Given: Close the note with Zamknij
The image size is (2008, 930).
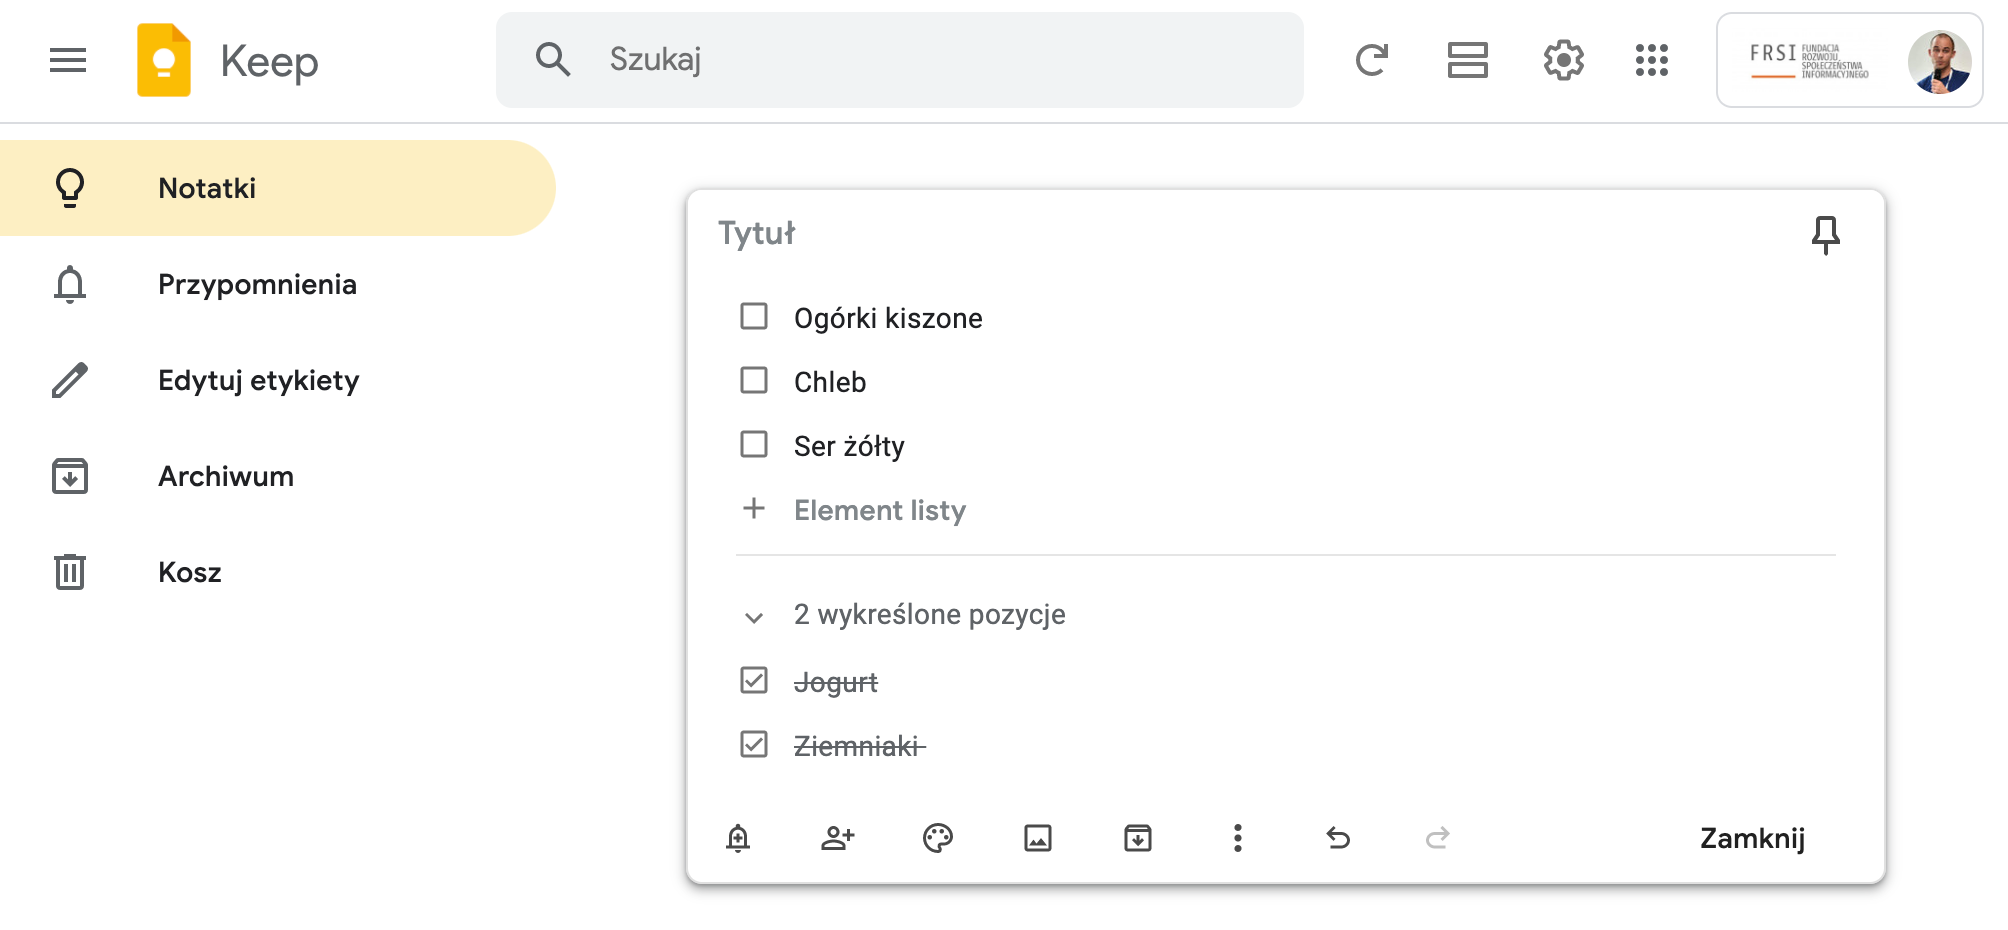Looking at the screenshot, I should [x=1752, y=838].
